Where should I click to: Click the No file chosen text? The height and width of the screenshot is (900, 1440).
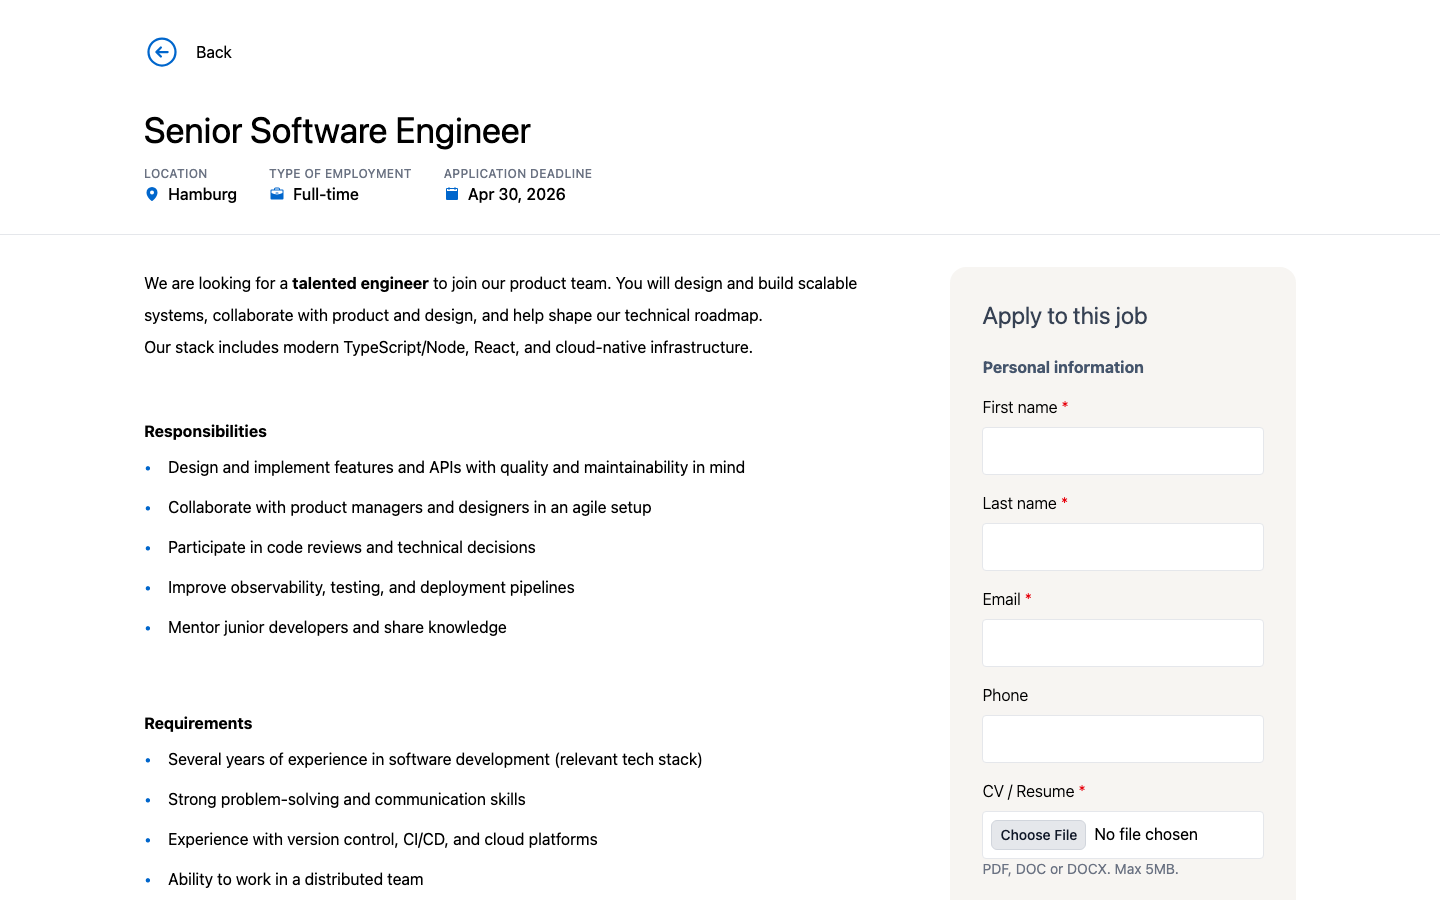tap(1146, 834)
